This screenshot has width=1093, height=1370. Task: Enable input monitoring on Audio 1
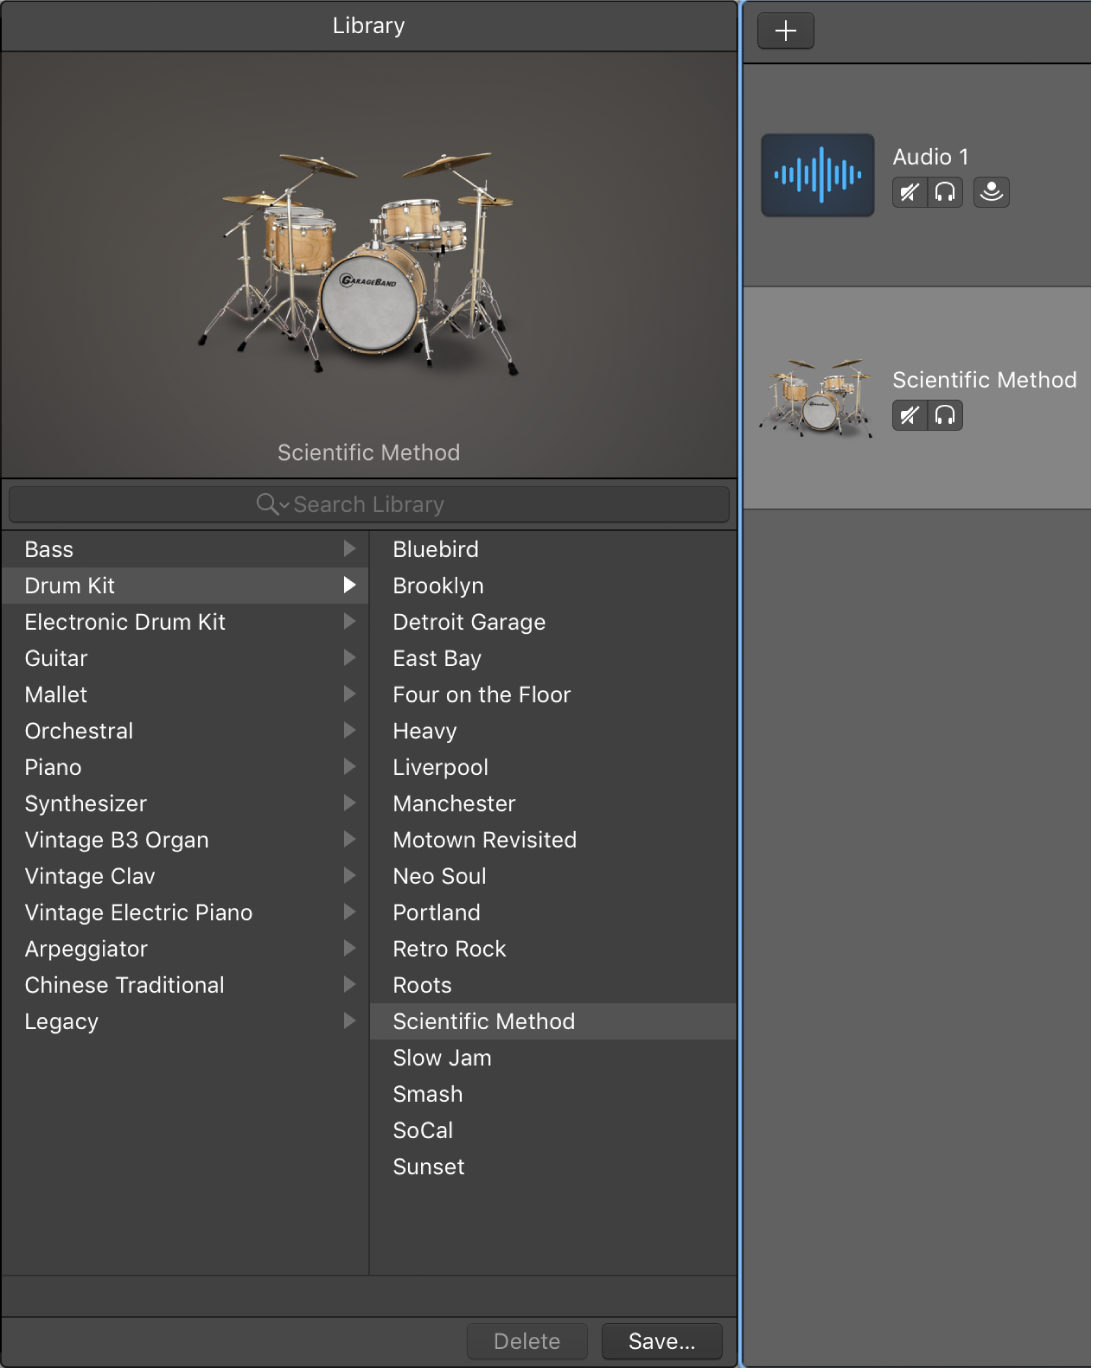[991, 192]
